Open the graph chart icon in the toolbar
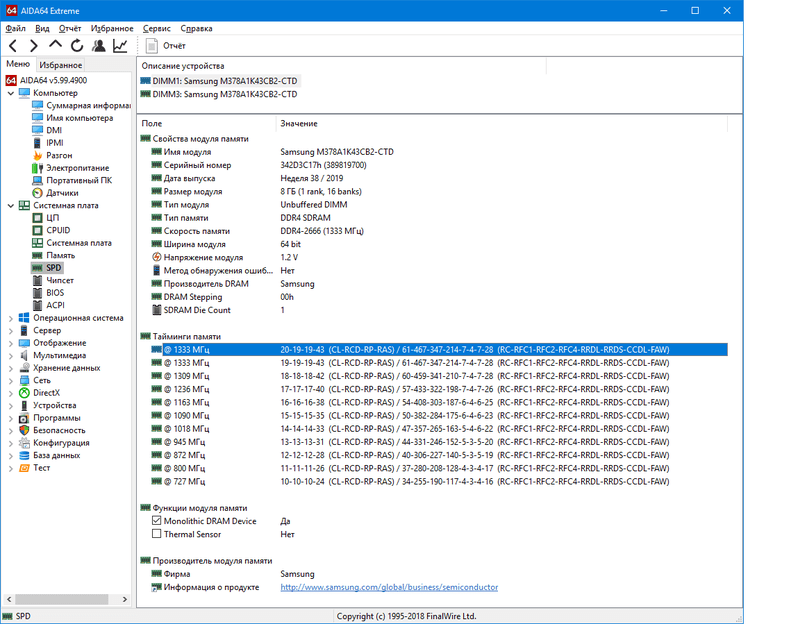800x624 pixels. coord(120,46)
